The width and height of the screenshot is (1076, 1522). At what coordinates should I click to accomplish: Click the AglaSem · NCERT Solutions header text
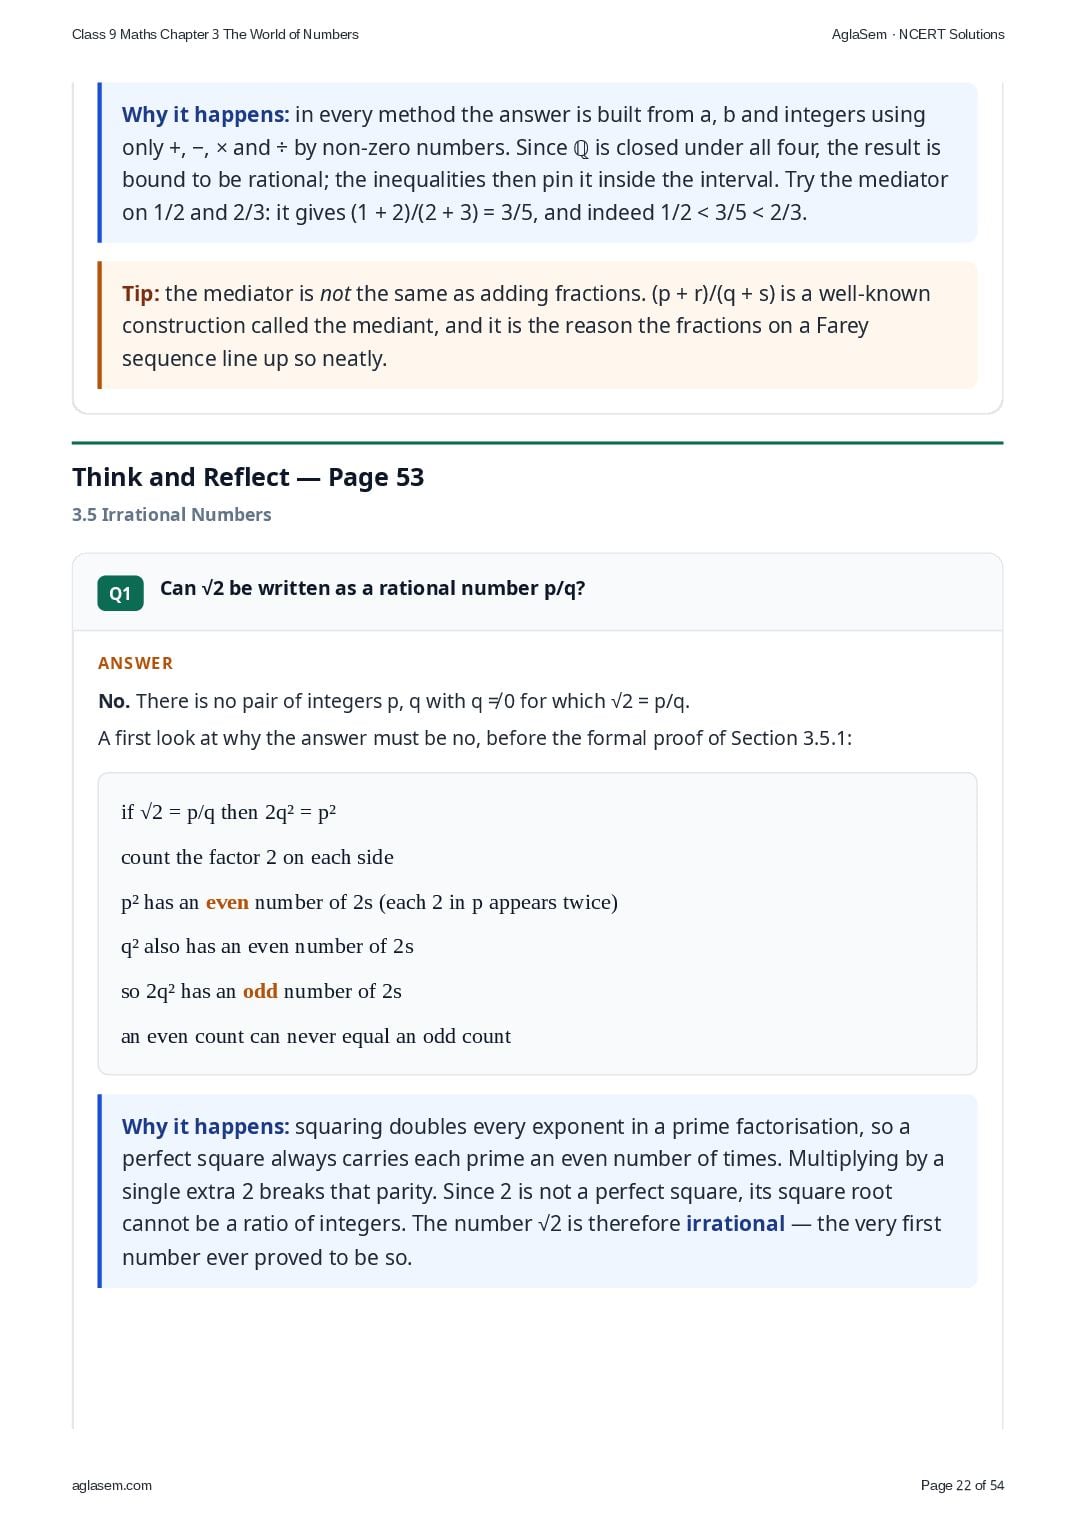pos(918,34)
